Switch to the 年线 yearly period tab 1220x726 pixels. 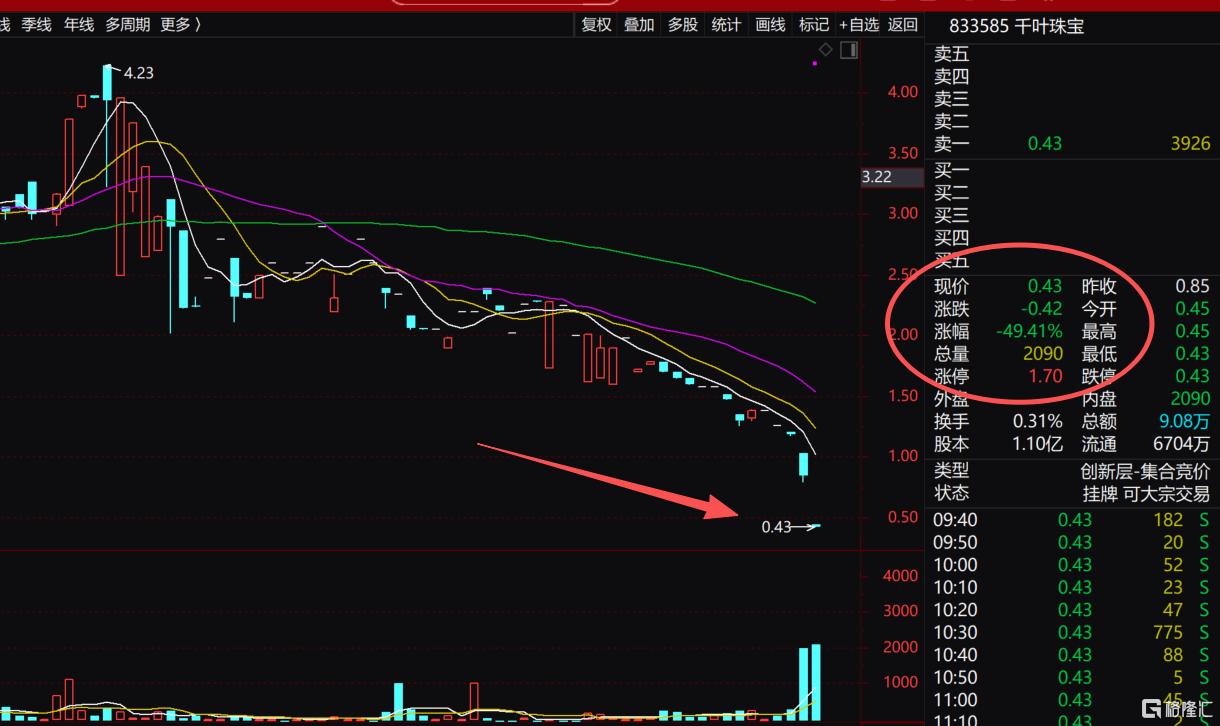pos(79,24)
